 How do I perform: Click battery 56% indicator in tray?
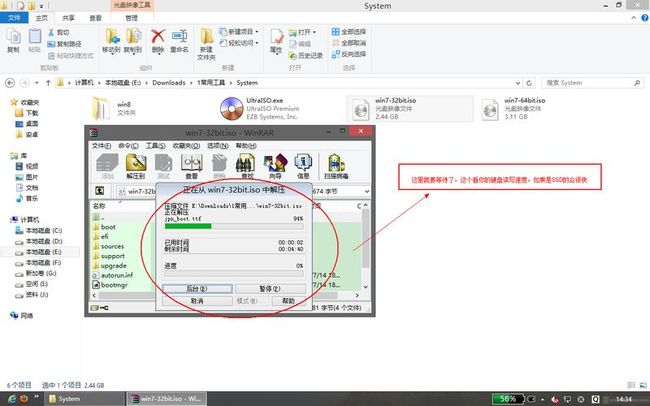tap(508, 399)
